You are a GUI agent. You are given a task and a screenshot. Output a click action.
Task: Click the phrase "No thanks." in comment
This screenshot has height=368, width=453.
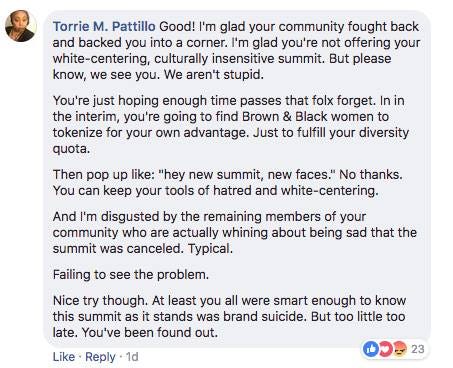click(x=371, y=175)
